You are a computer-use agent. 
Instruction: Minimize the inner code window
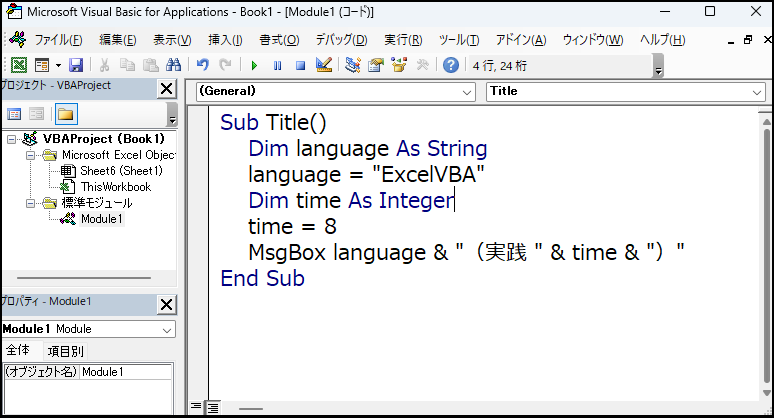click(731, 41)
